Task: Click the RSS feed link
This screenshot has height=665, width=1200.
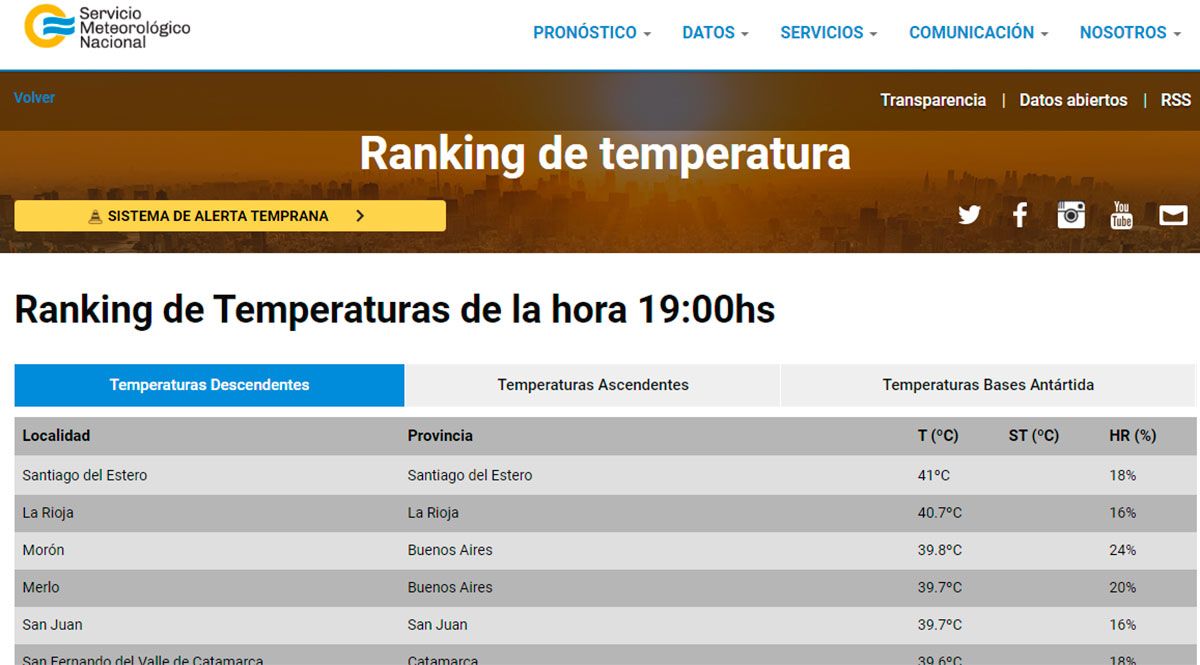Action: pyautogui.click(x=1175, y=100)
